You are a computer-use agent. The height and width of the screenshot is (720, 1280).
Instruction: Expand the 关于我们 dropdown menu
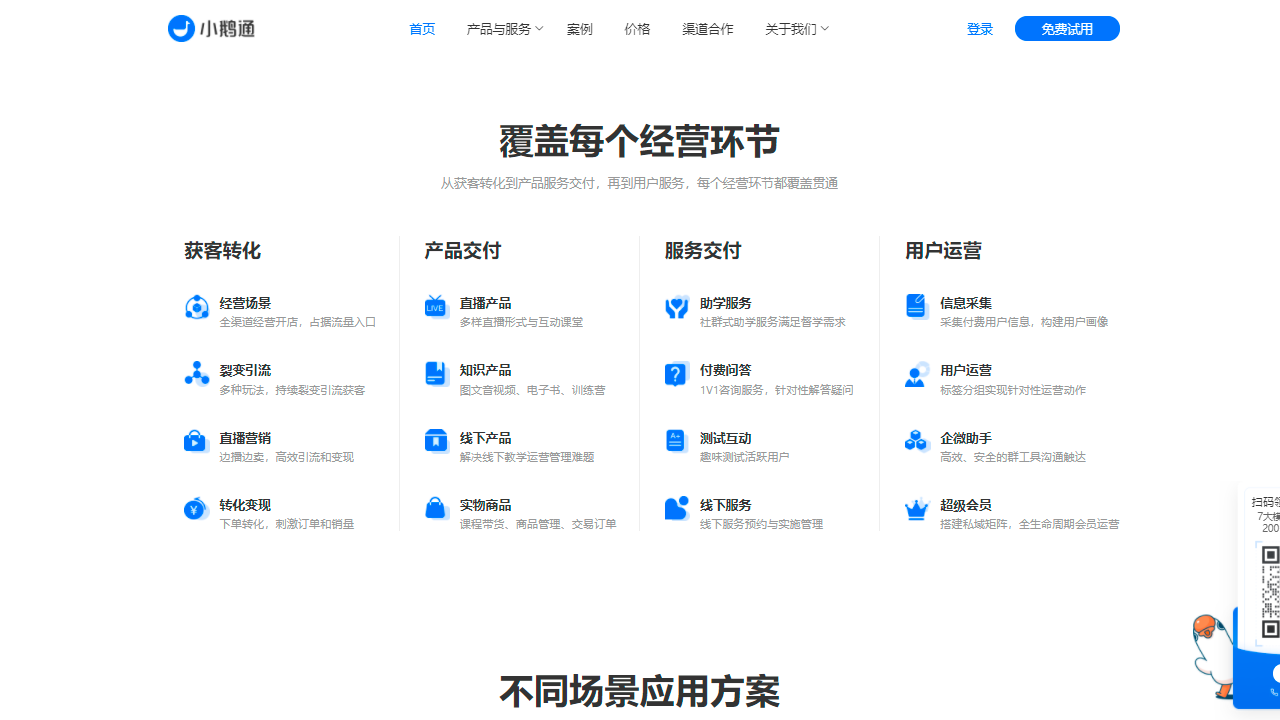coord(796,29)
